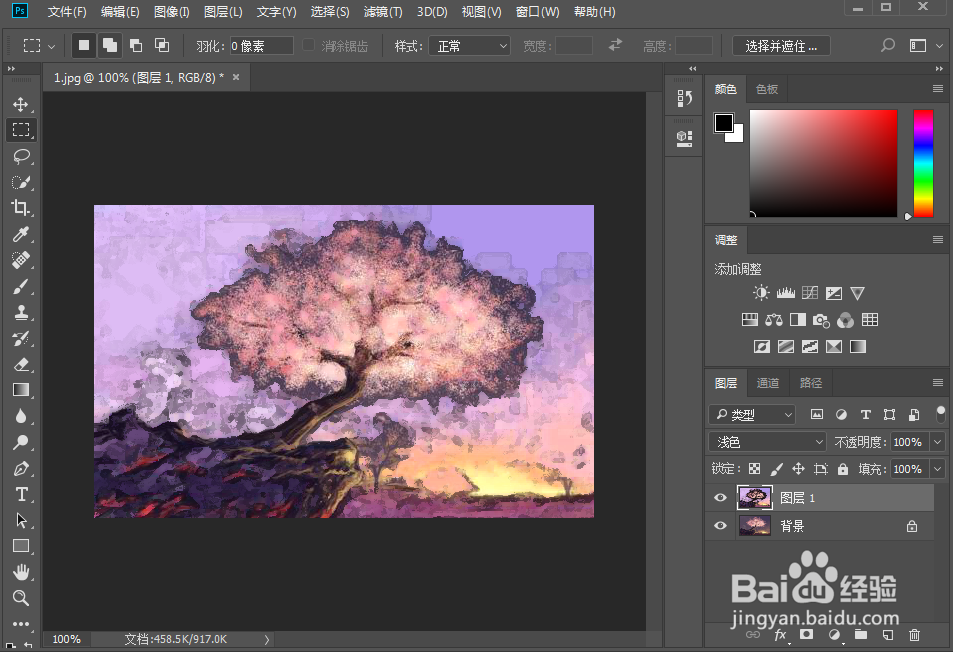Select the Crop tool
Screen dimensions: 953x652
pyautogui.click(x=21, y=208)
